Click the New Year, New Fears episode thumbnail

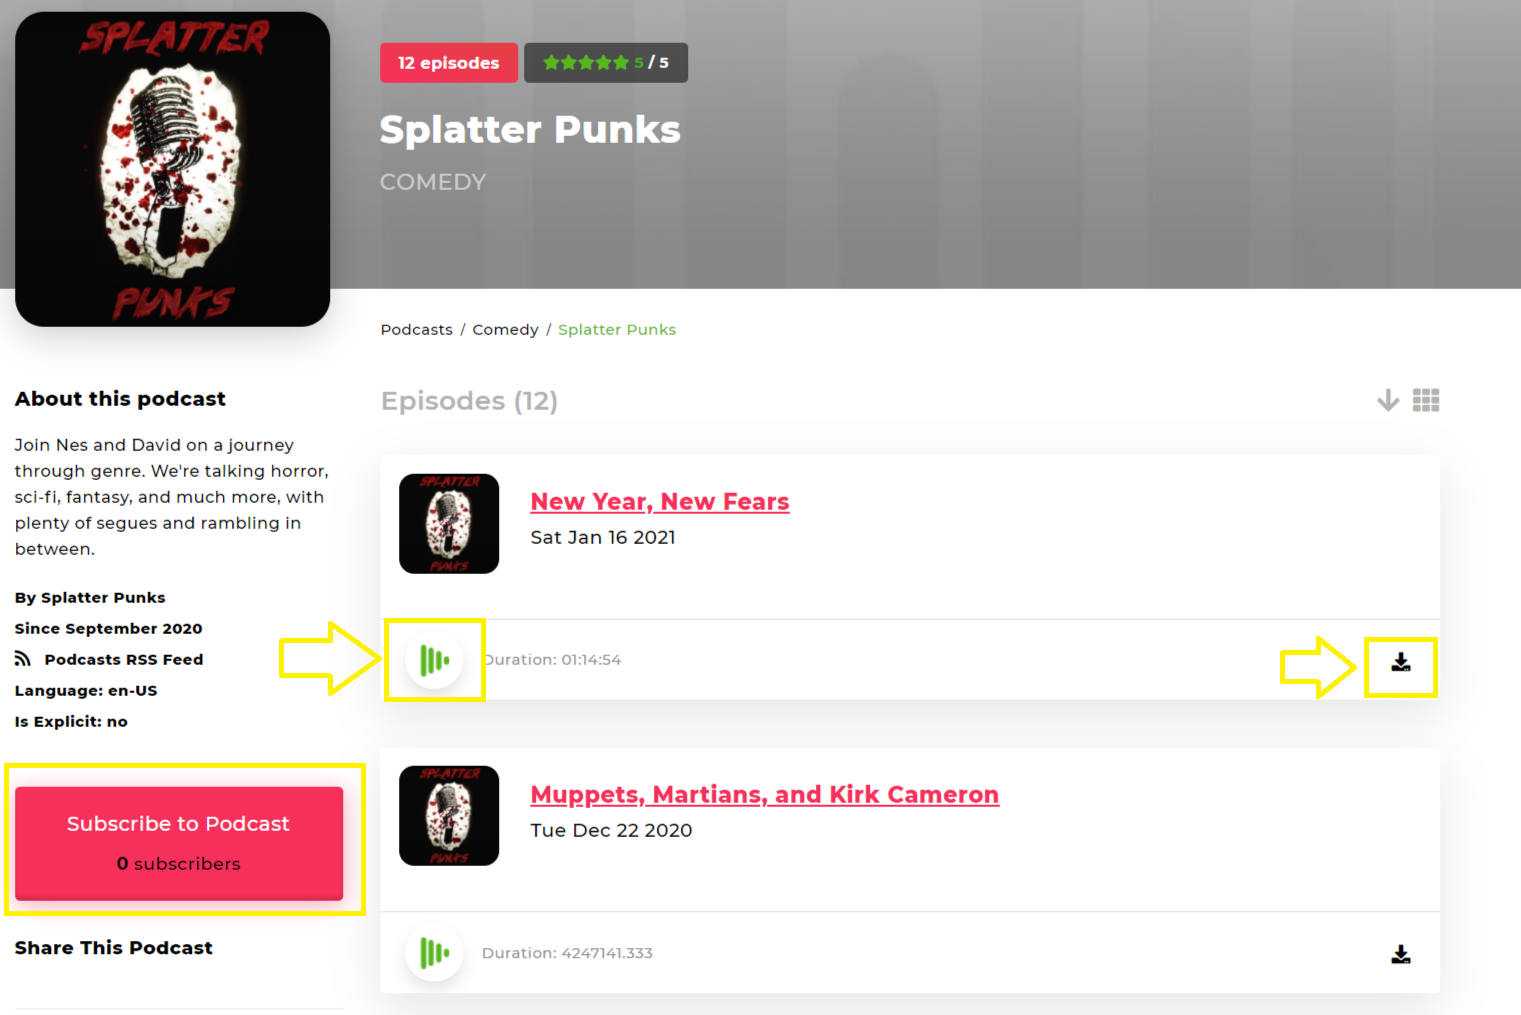[x=449, y=524]
